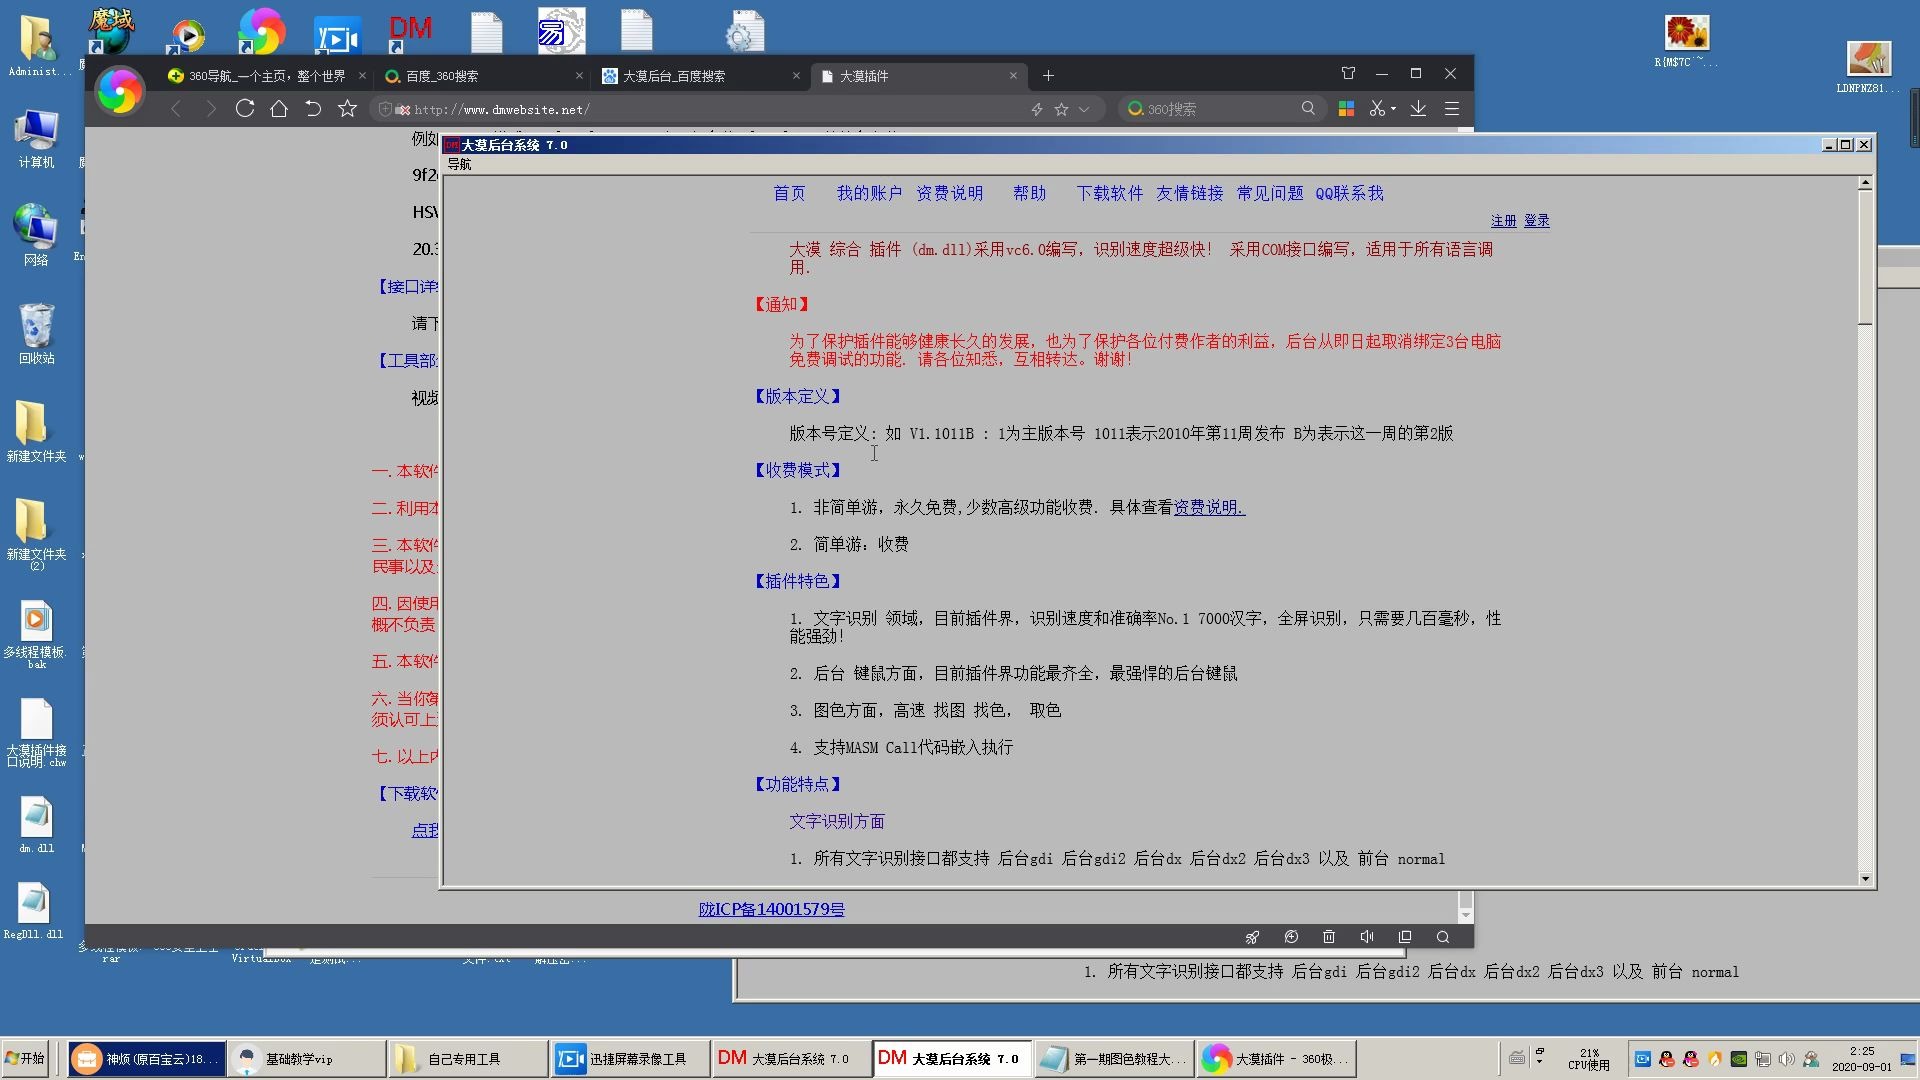Open the browser downloads icon
This screenshot has height=1080, width=1920.
1418,109
